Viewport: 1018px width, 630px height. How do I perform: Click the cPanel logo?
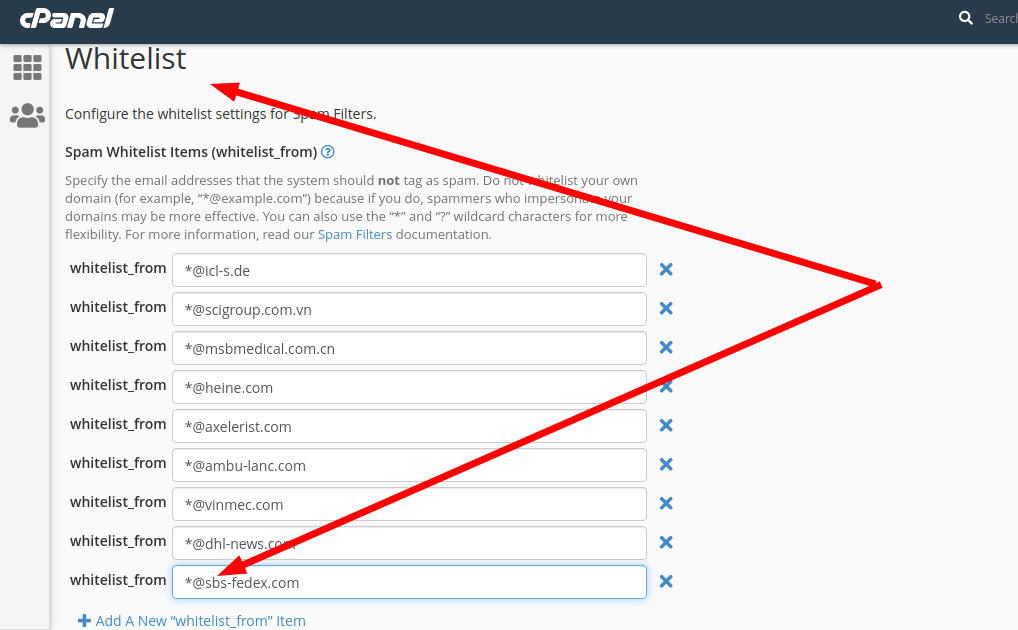coord(67,18)
